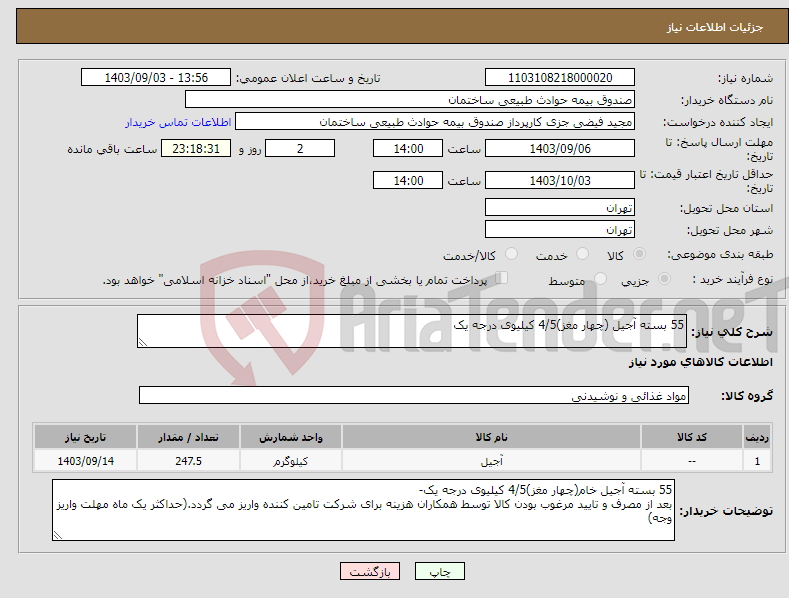This screenshot has height=598, width=789.
Task: Click the اطلاعات کالاهای مورد نیاز heading
Action: click(x=700, y=362)
